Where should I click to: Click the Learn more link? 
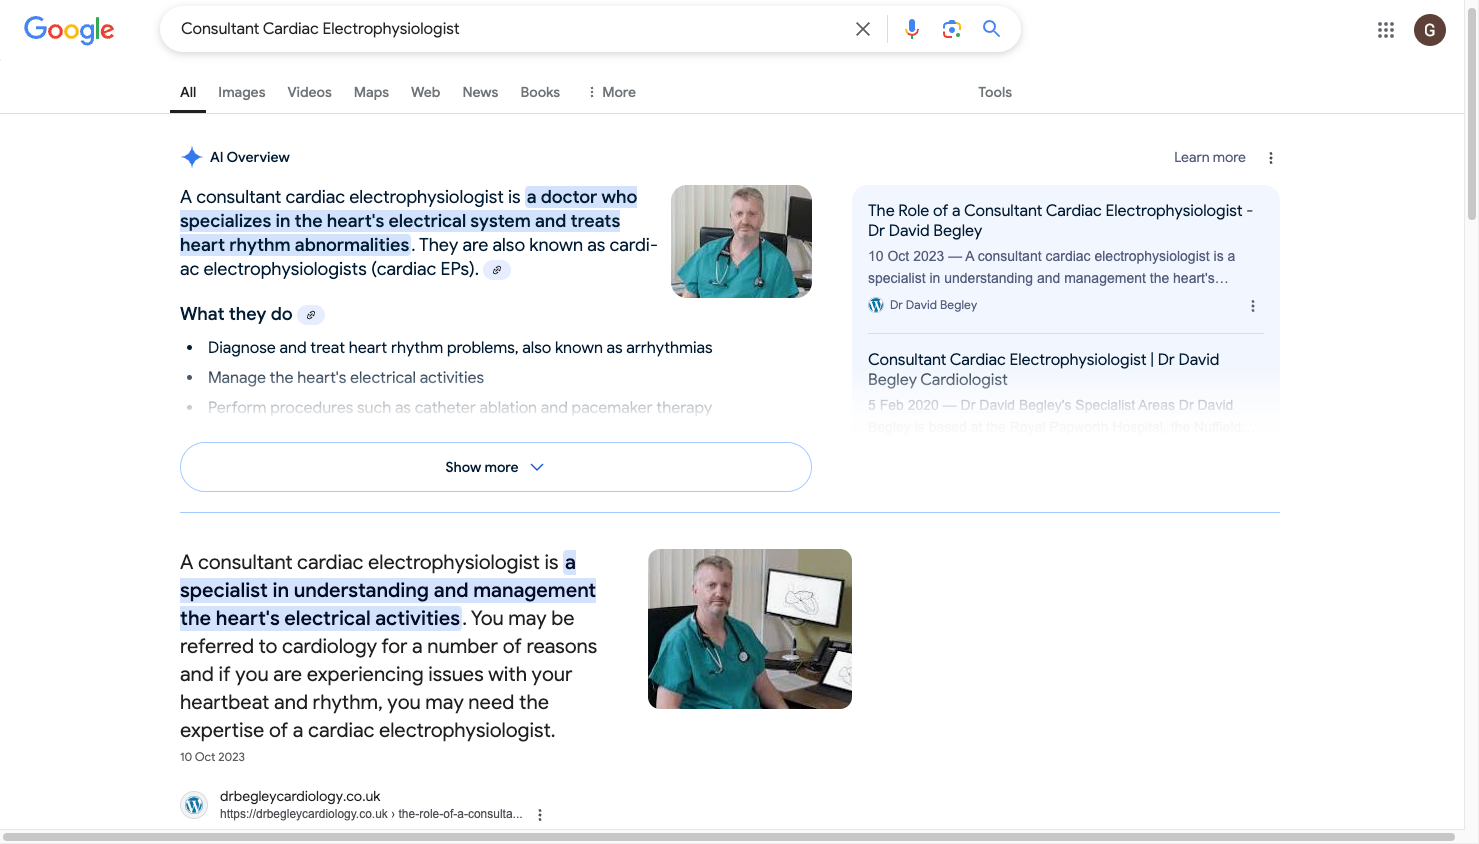(x=1209, y=157)
